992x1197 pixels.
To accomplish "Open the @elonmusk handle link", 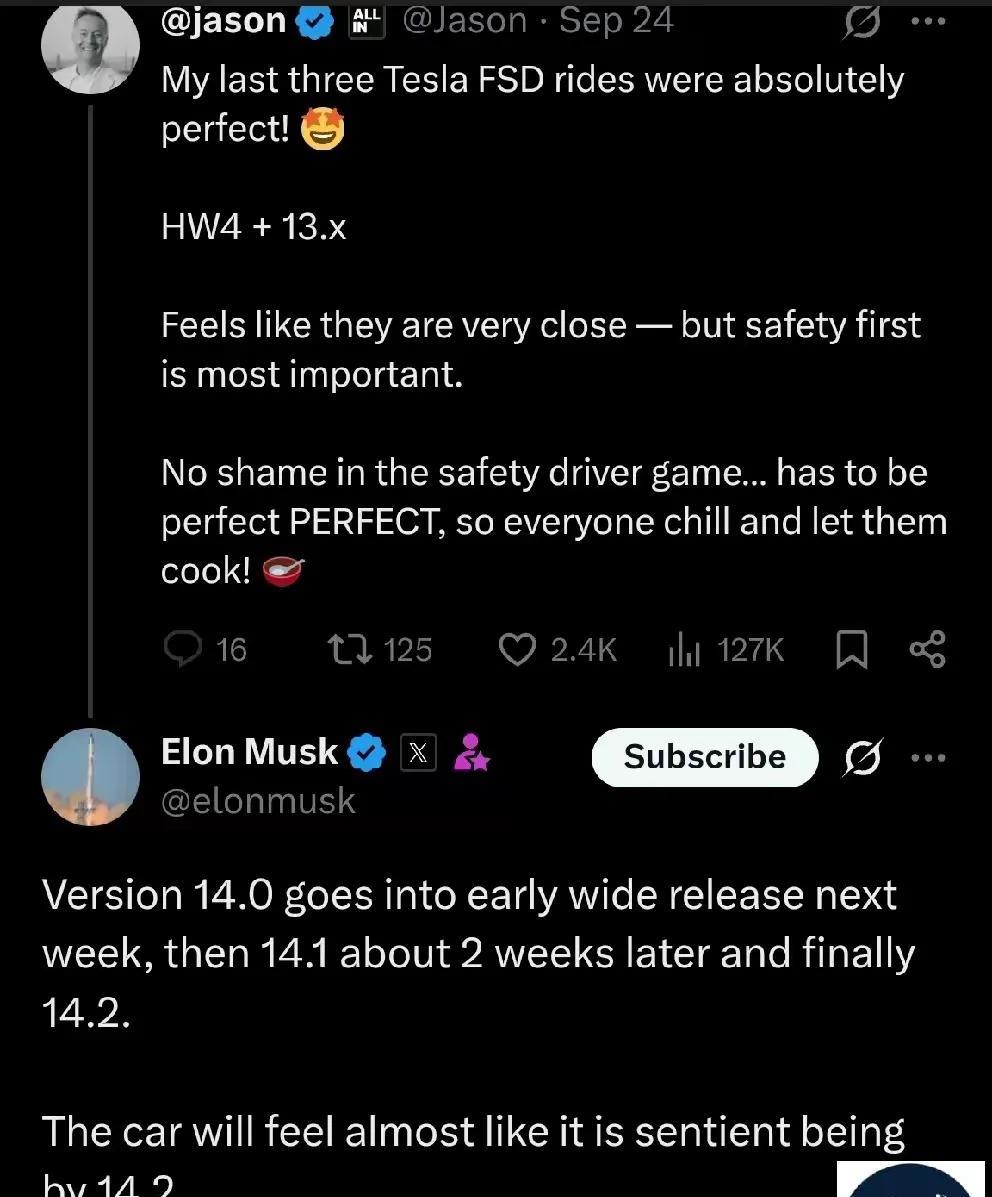I will pyautogui.click(x=257, y=801).
